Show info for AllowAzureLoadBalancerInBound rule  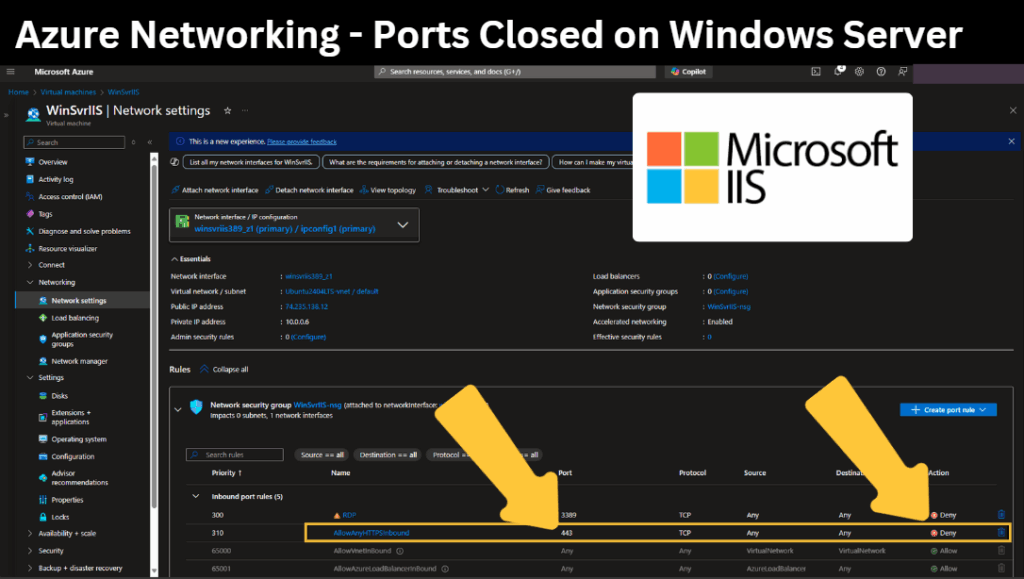(445, 569)
